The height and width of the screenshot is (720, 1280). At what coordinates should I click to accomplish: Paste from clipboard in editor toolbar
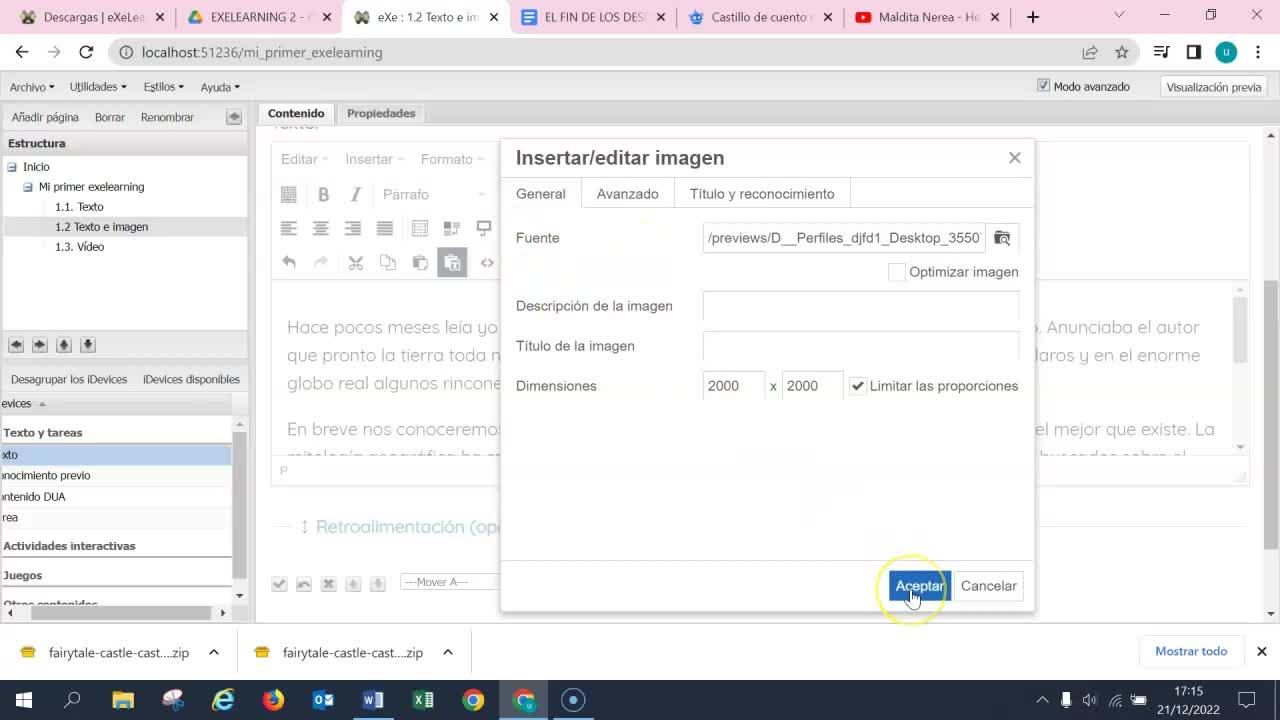tap(420, 262)
